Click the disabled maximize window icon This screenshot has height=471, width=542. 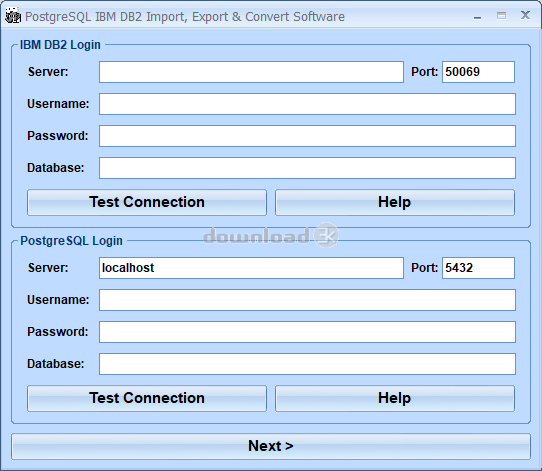[501, 16]
